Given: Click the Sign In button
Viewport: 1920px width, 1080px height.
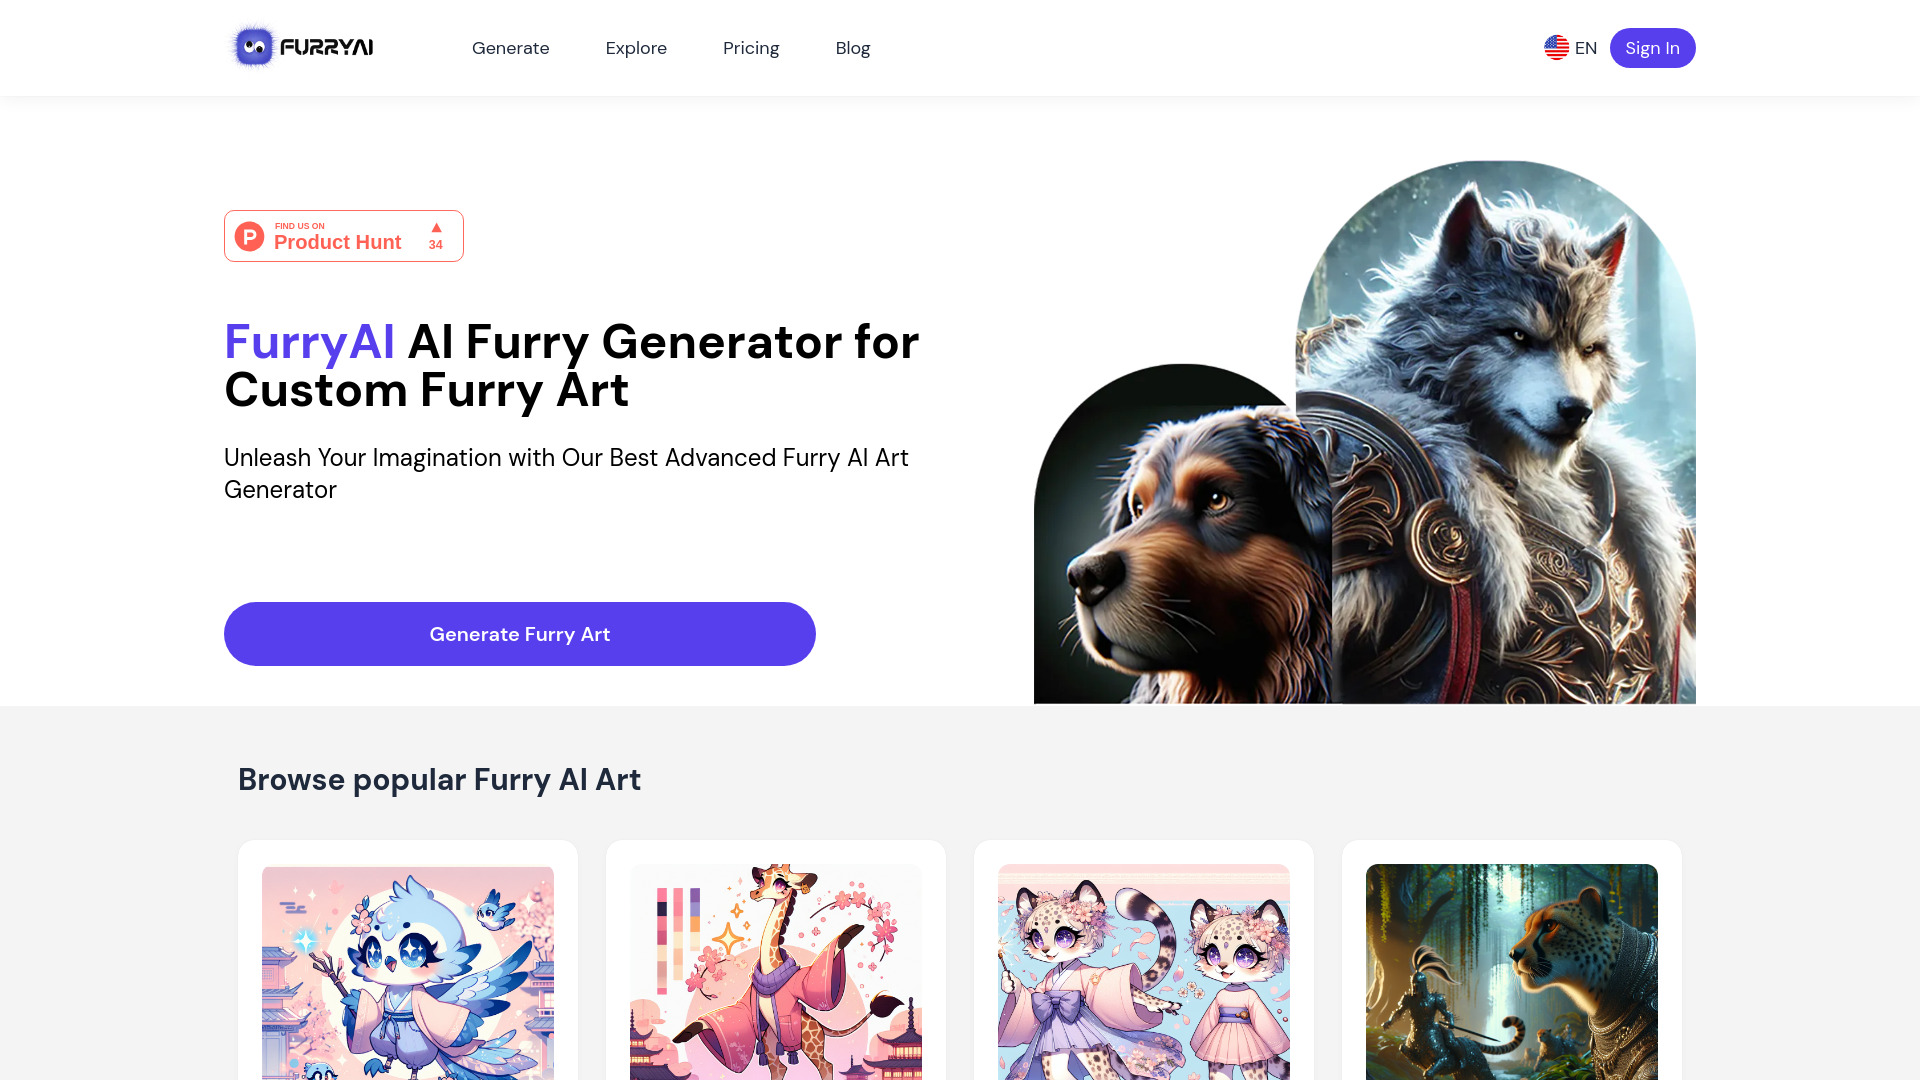Looking at the screenshot, I should point(1652,47).
